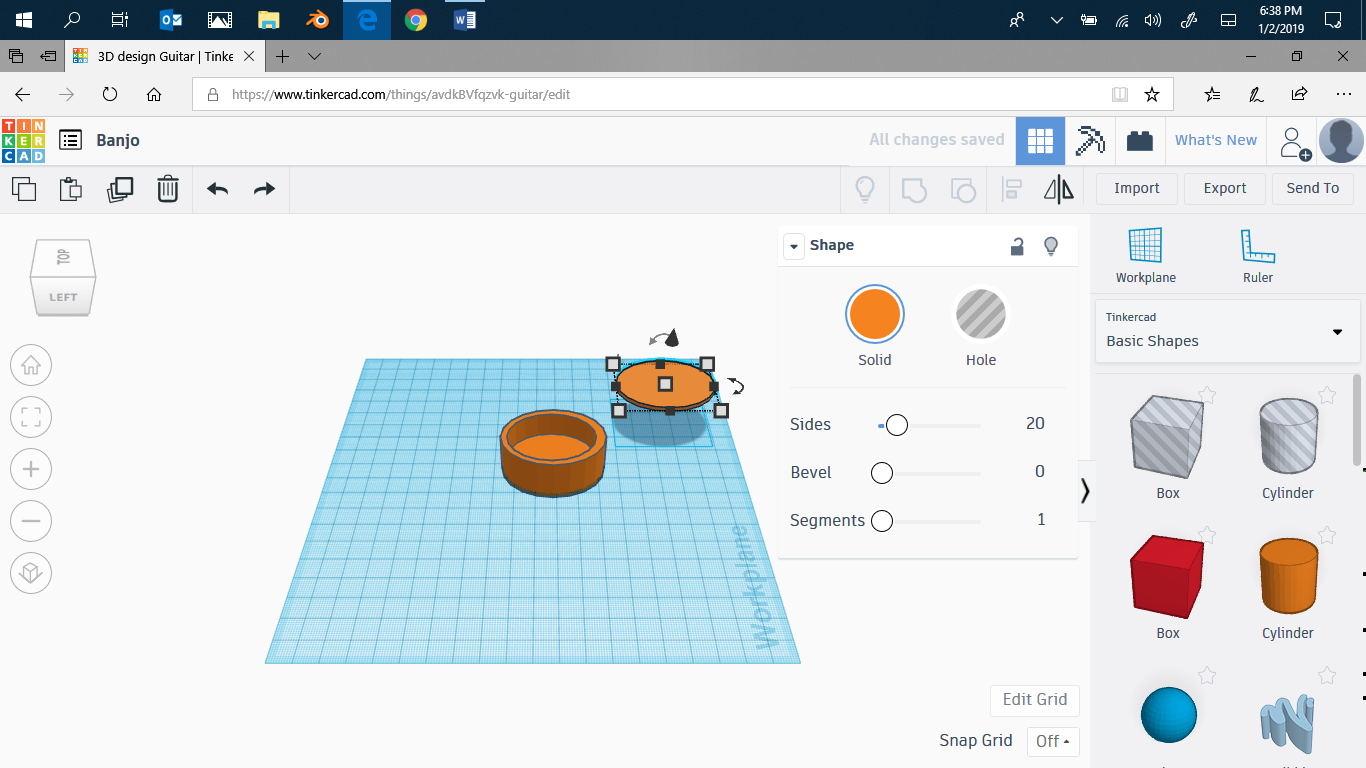
Task: Click the What's New link
Action: click(1216, 140)
